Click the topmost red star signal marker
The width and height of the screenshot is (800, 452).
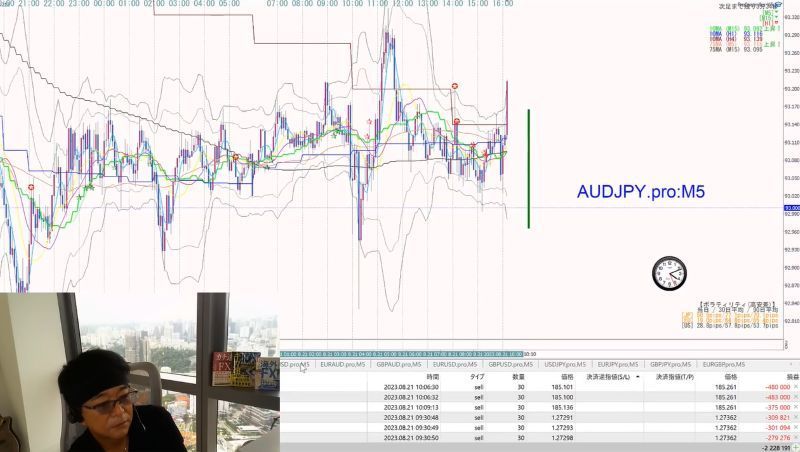[x=455, y=86]
